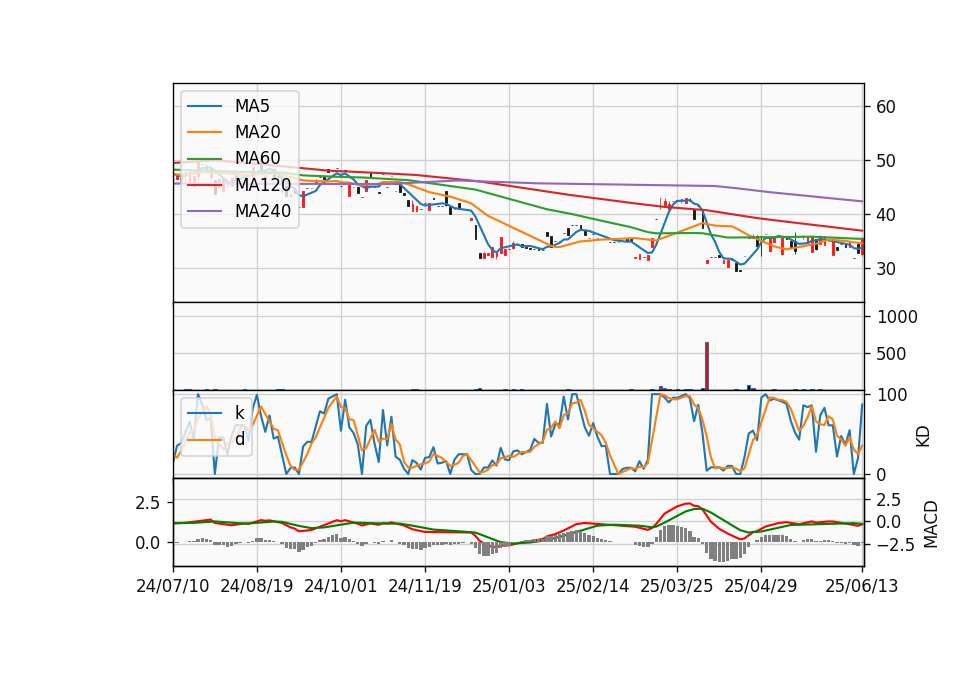Click the 'k' legend label in KD panel
The height and width of the screenshot is (690, 960).
239,413
